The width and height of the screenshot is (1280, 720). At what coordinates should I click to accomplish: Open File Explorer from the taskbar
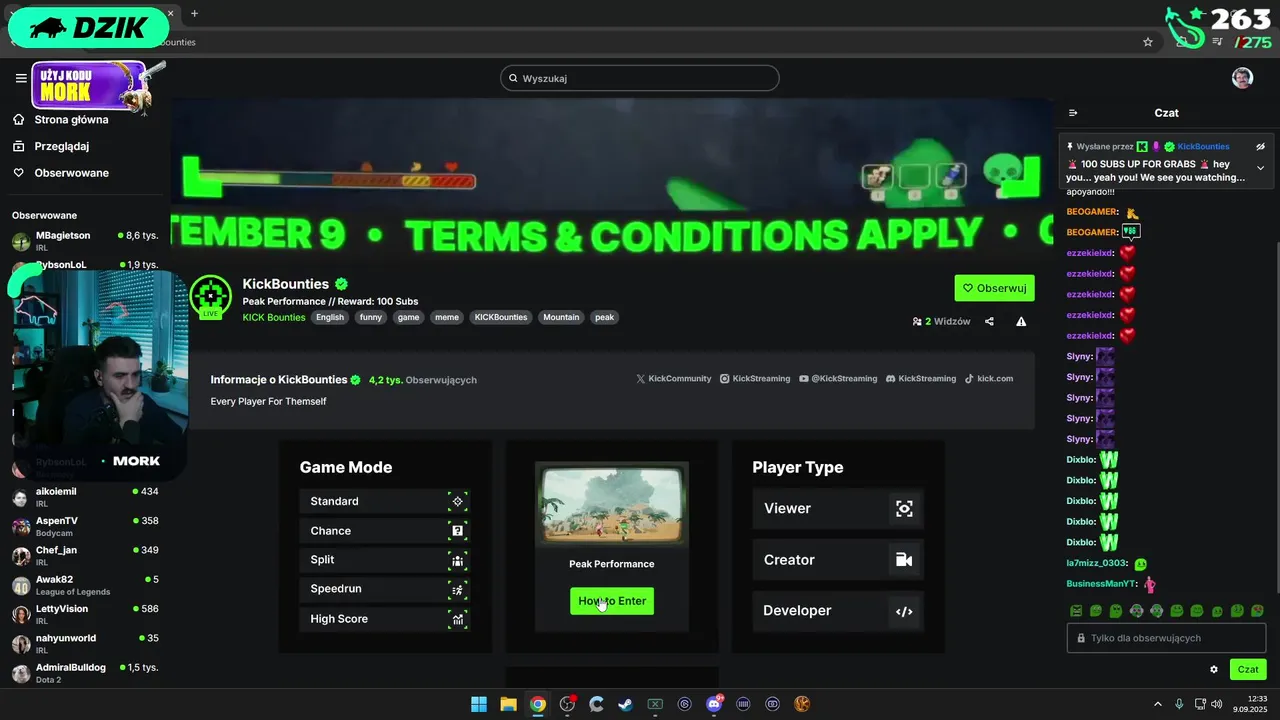508,704
